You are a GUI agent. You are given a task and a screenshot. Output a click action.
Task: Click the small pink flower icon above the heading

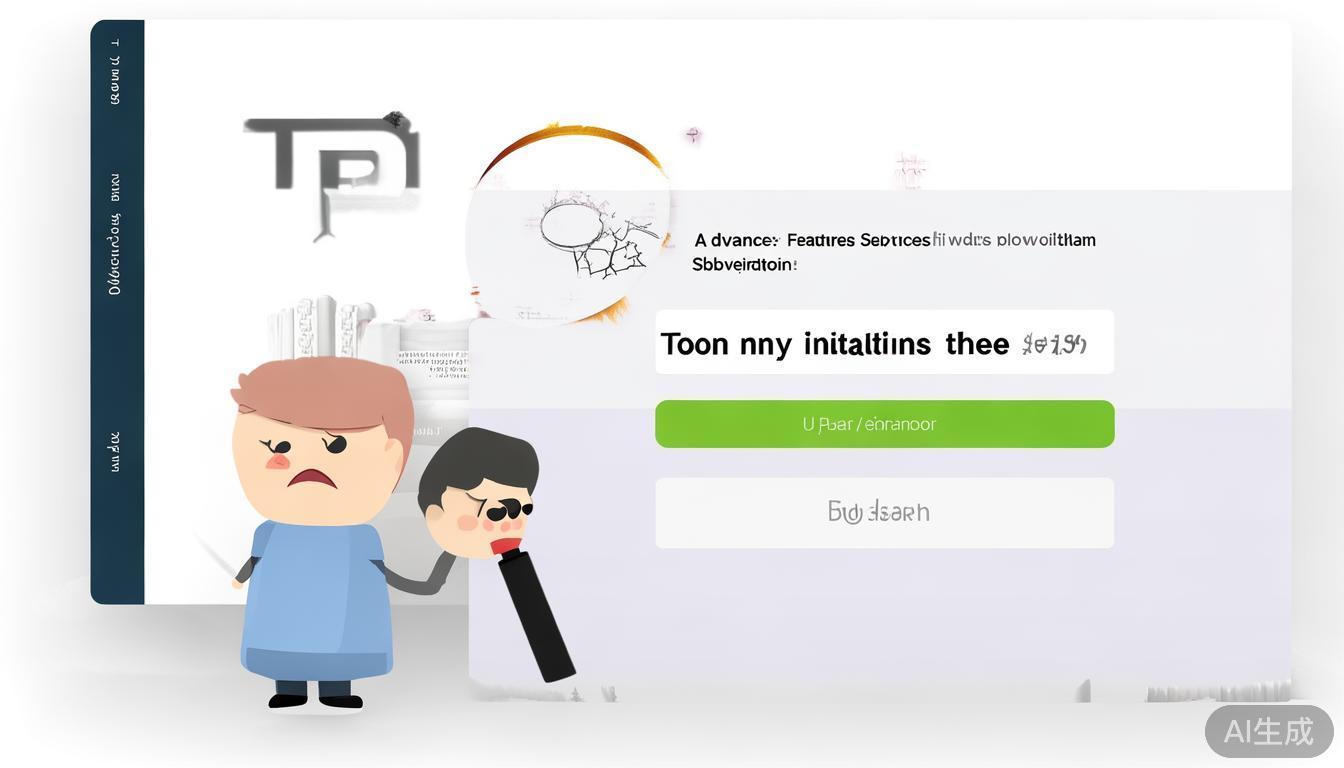point(692,134)
